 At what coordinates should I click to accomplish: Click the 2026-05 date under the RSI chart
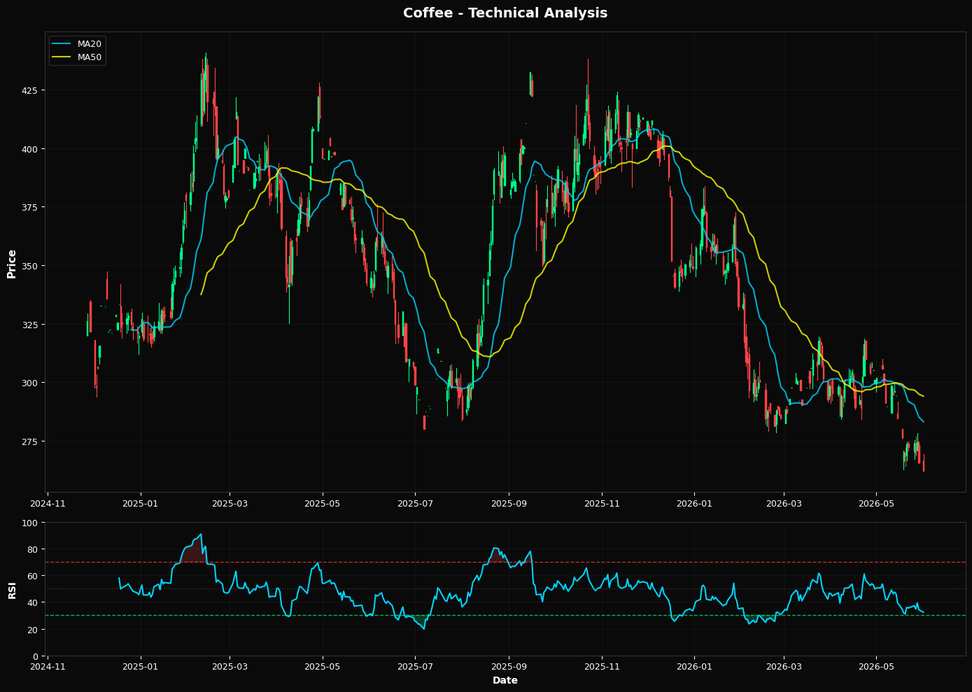tap(877, 667)
